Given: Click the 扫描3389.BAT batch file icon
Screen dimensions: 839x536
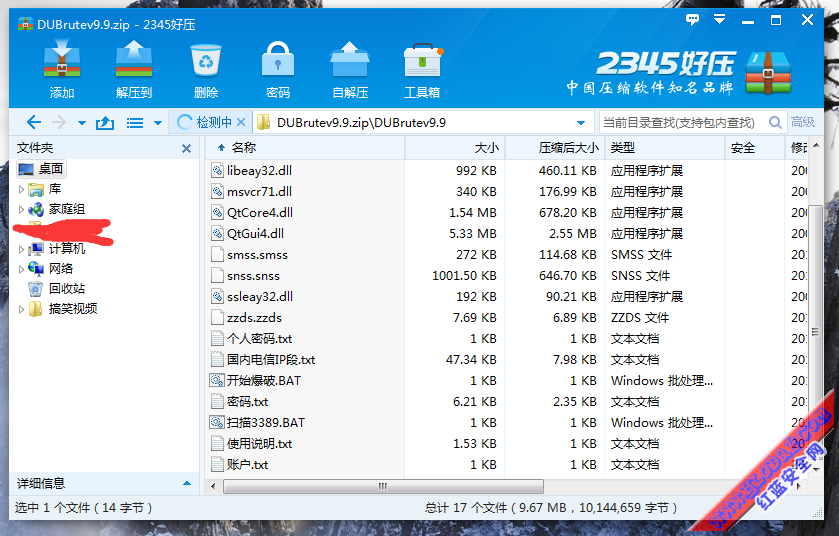Looking at the screenshot, I should 217,423.
